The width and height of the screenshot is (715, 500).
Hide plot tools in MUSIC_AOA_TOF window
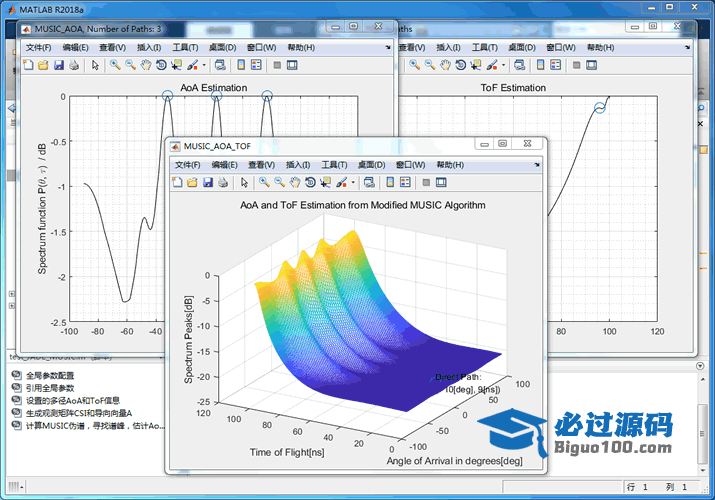pos(426,183)
